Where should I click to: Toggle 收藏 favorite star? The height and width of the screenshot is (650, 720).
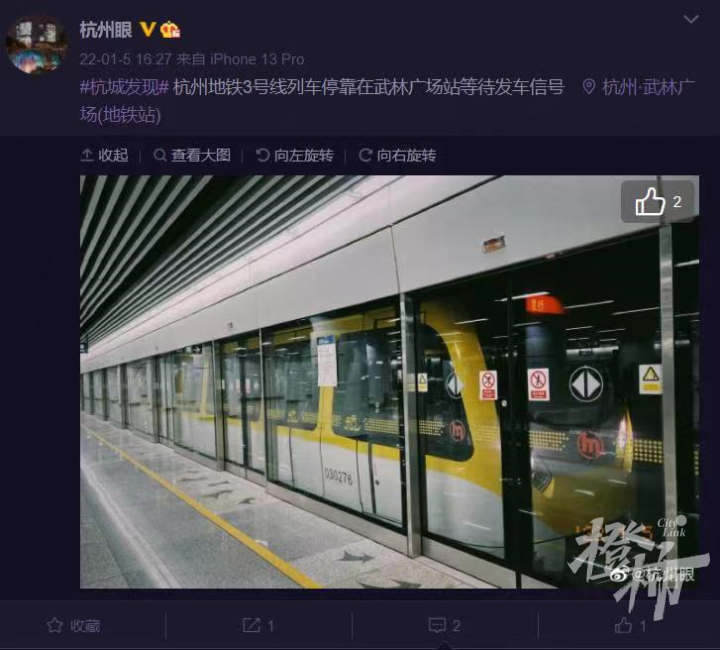[73, 626]
